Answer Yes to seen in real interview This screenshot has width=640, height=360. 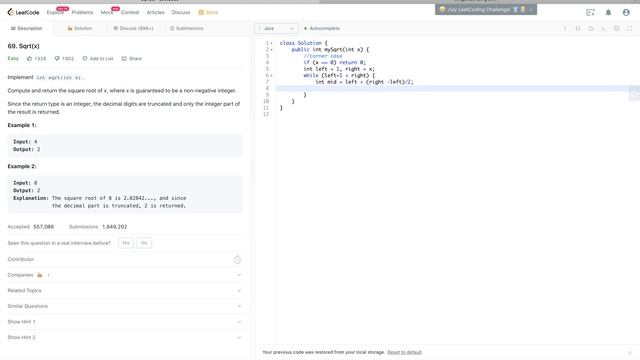click(x=126, y=243)
